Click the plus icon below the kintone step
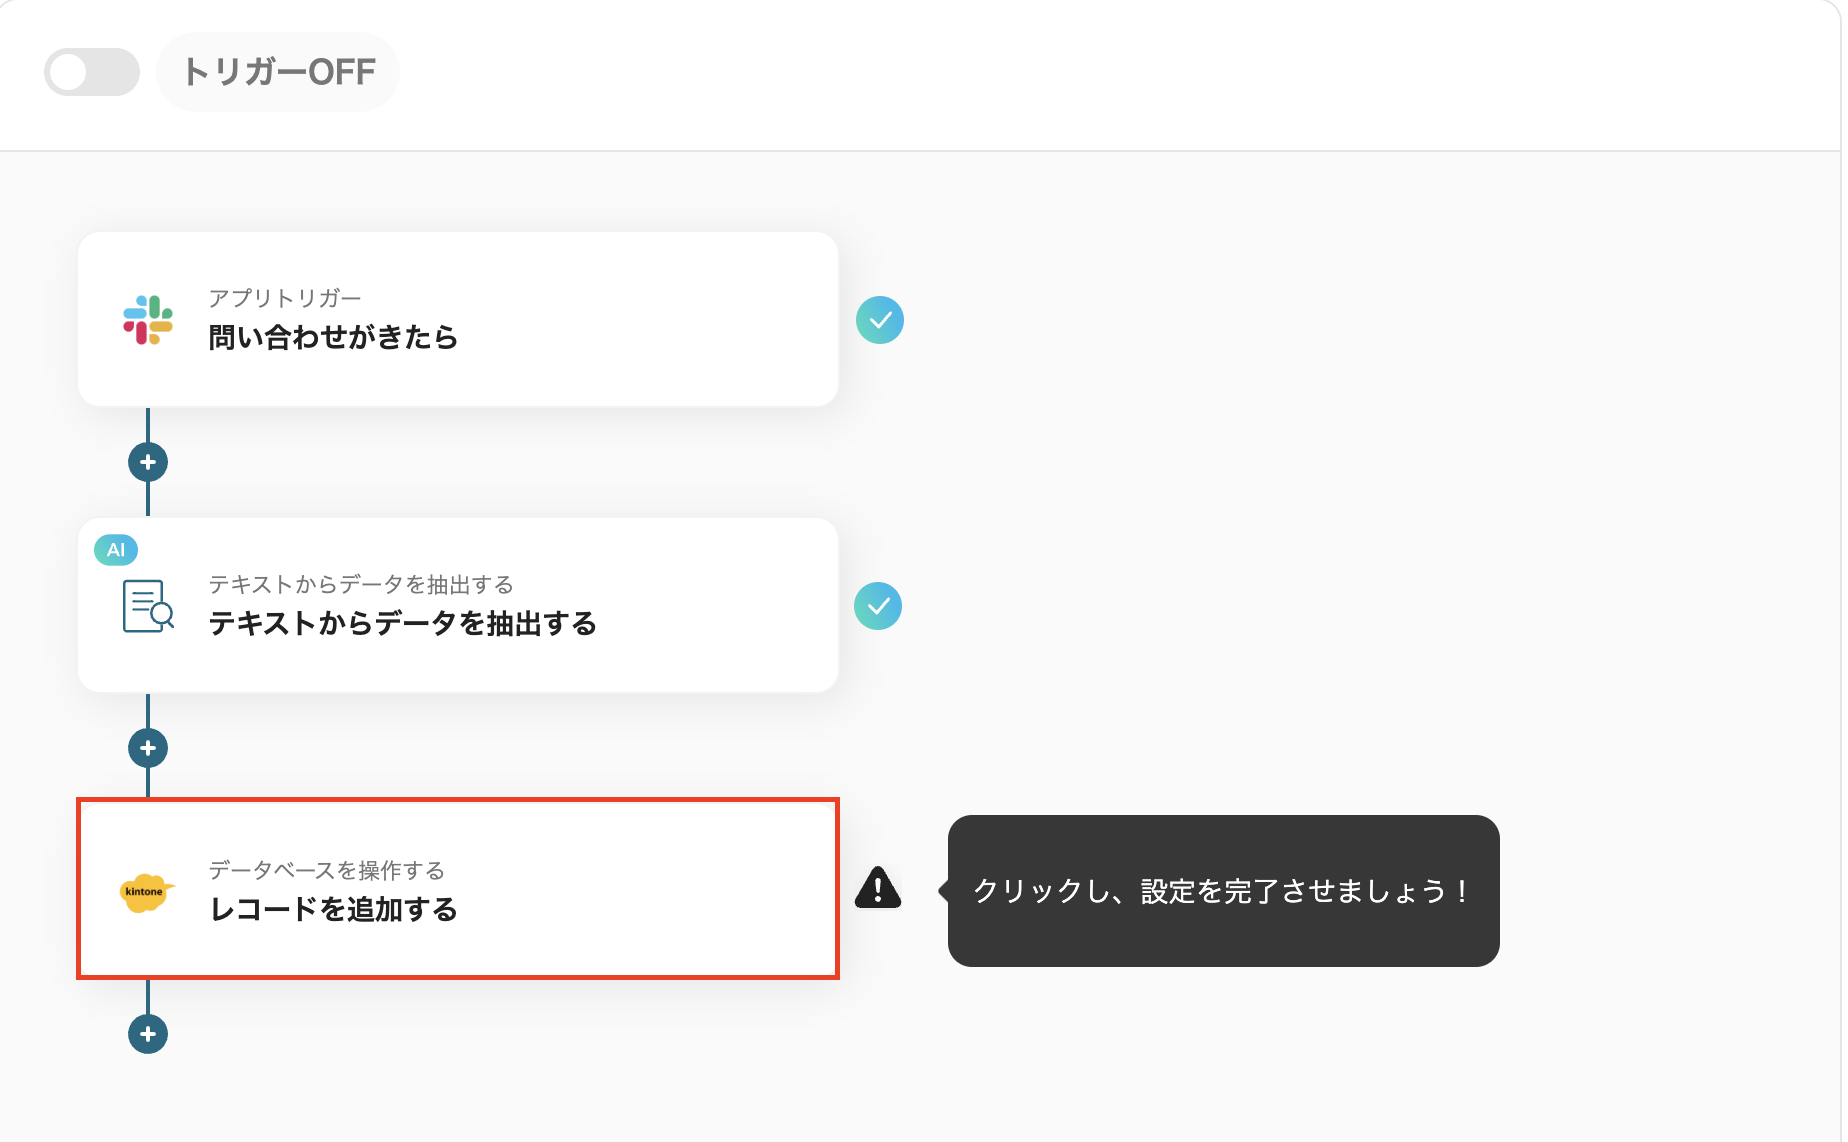The width and height of the screenshot is (1848, 1142). pyautogui.click(x=148, y=1034)
